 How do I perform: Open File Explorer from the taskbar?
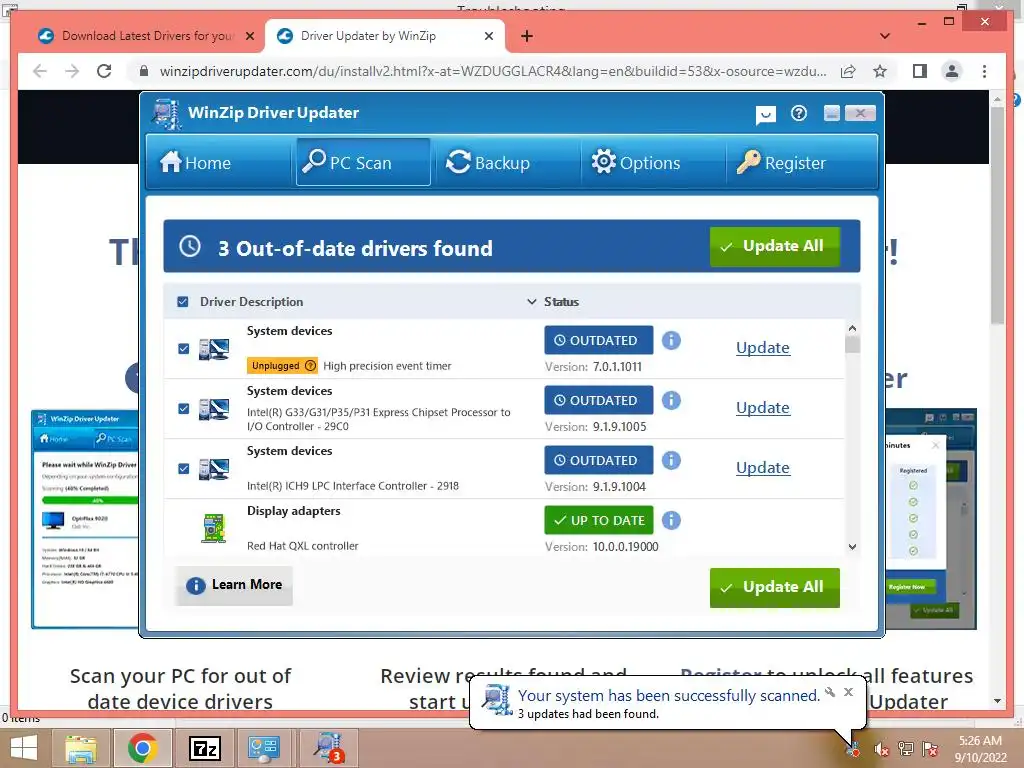pos(81,748)
